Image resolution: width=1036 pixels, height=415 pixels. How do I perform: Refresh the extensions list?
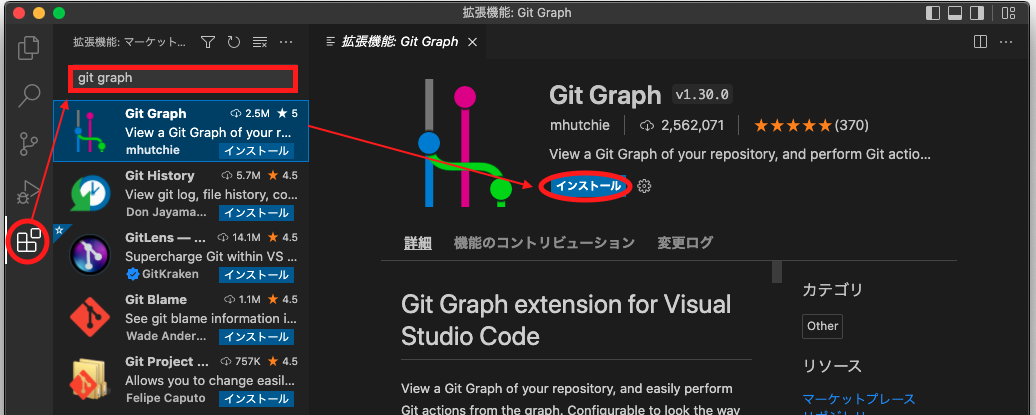click(234, 42)
